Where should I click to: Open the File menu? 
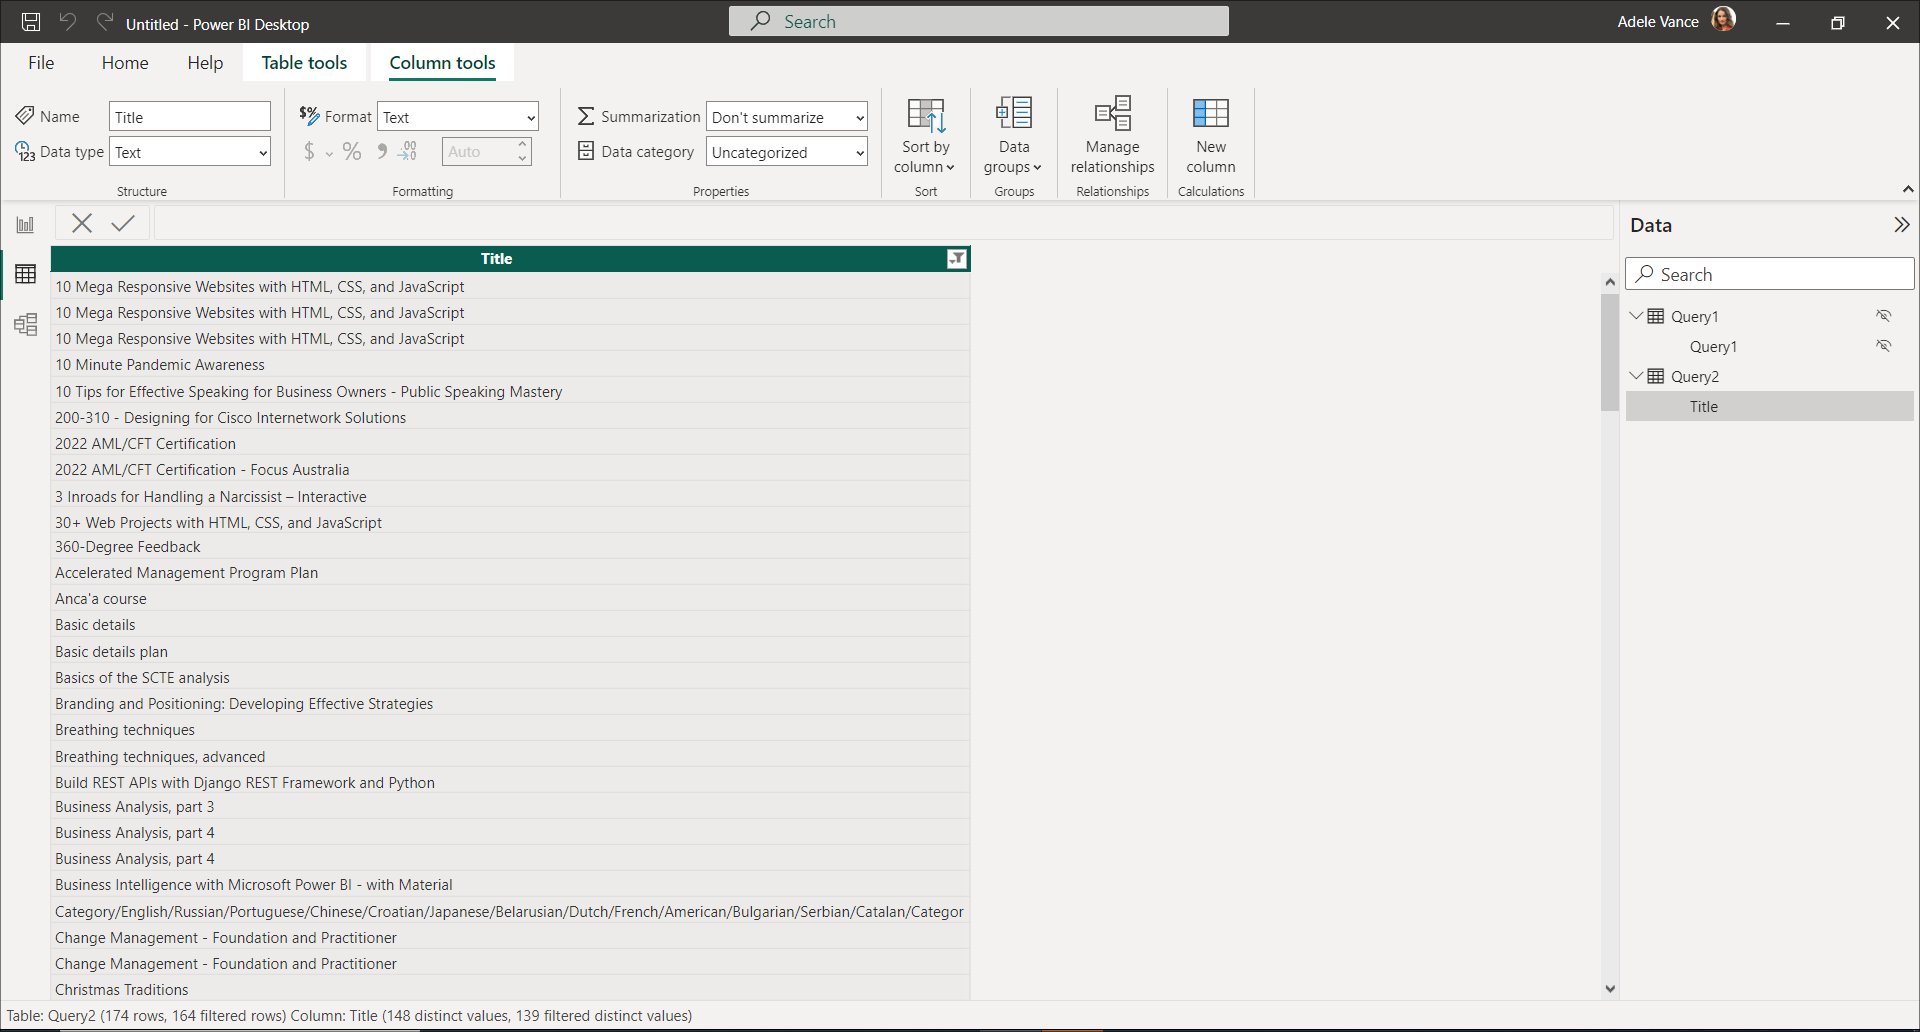[41, 63]
